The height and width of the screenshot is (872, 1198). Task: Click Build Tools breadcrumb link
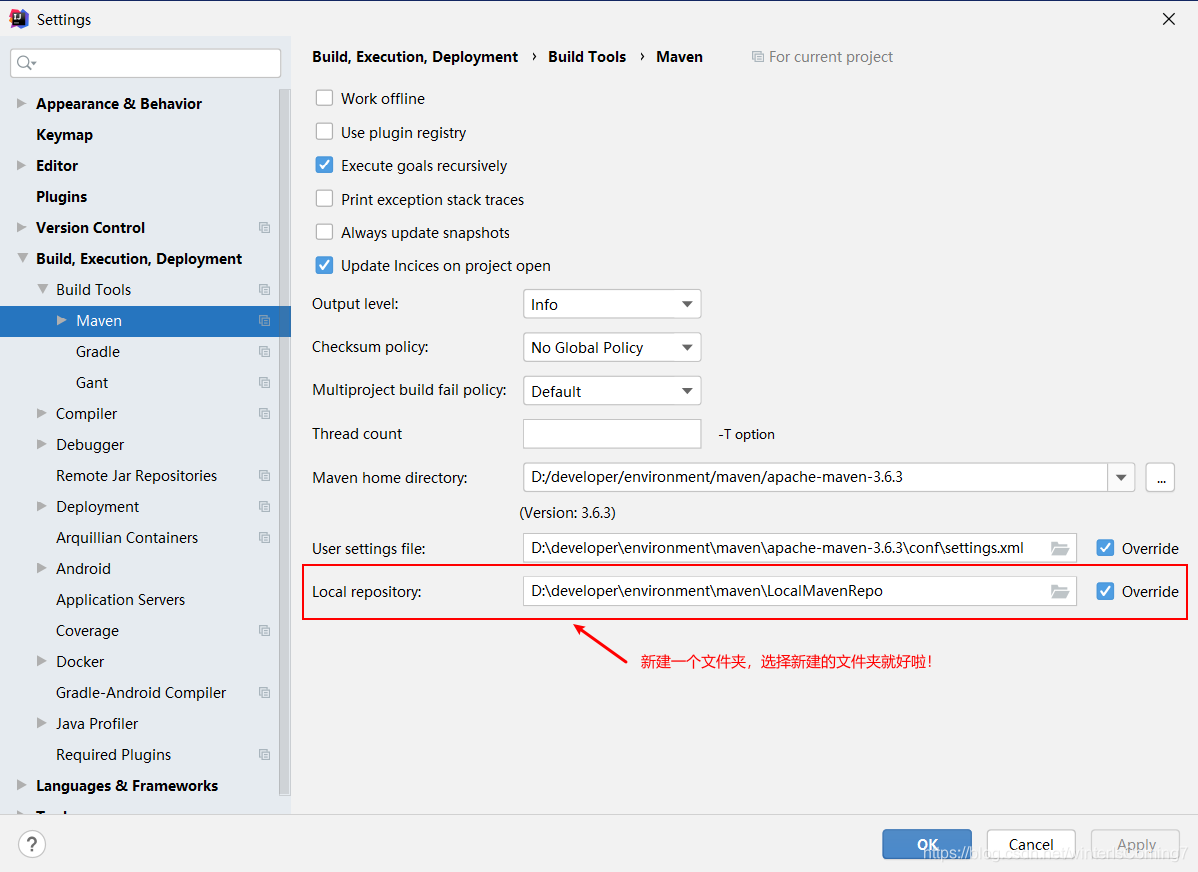click(x=587, y=57)
